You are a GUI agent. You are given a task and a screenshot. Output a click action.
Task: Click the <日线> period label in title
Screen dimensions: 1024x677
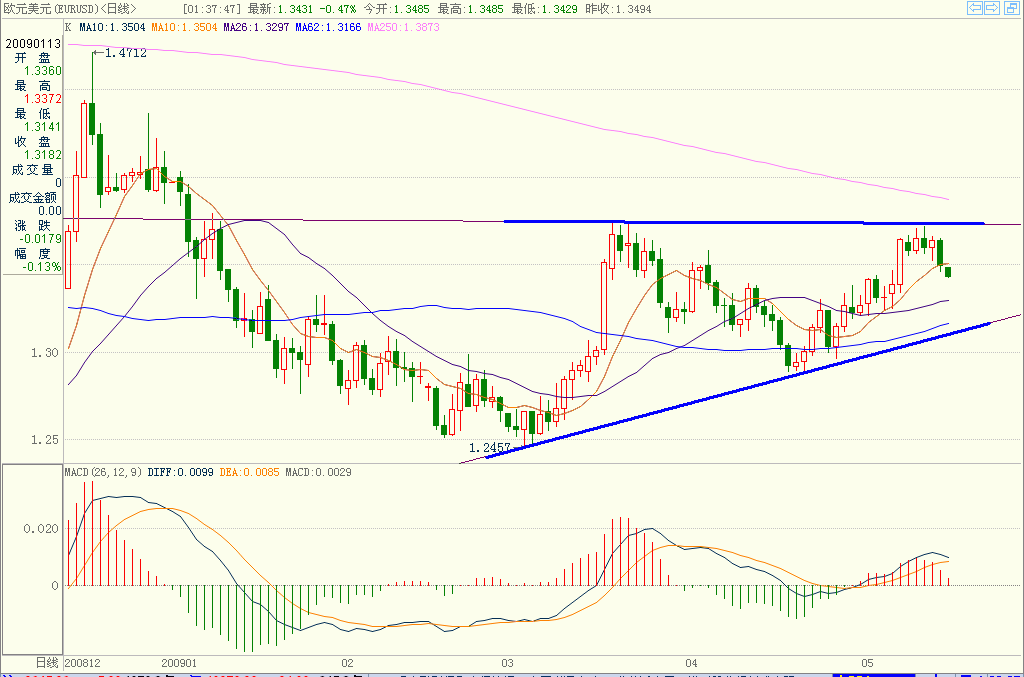118,9
